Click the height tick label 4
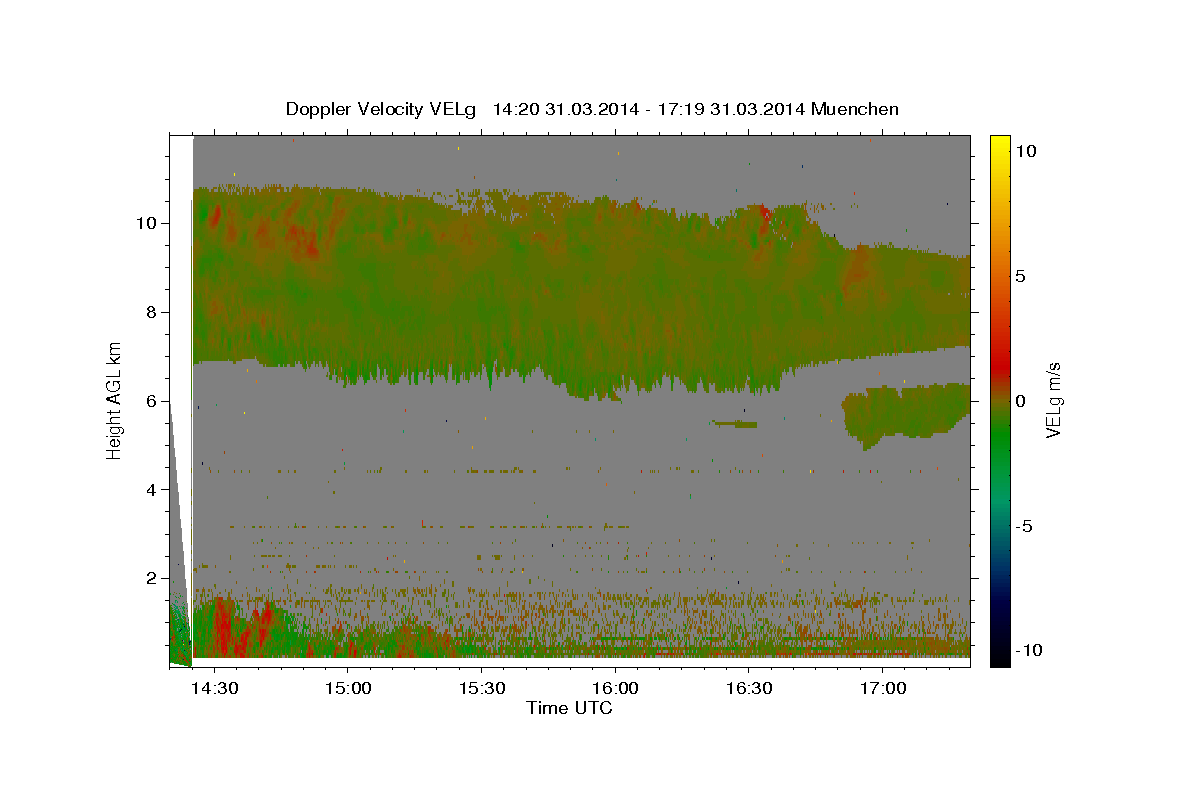Image resolution: width=1200 pixels, height=800 pixels. pyautogui.click(x=150, y=489)
